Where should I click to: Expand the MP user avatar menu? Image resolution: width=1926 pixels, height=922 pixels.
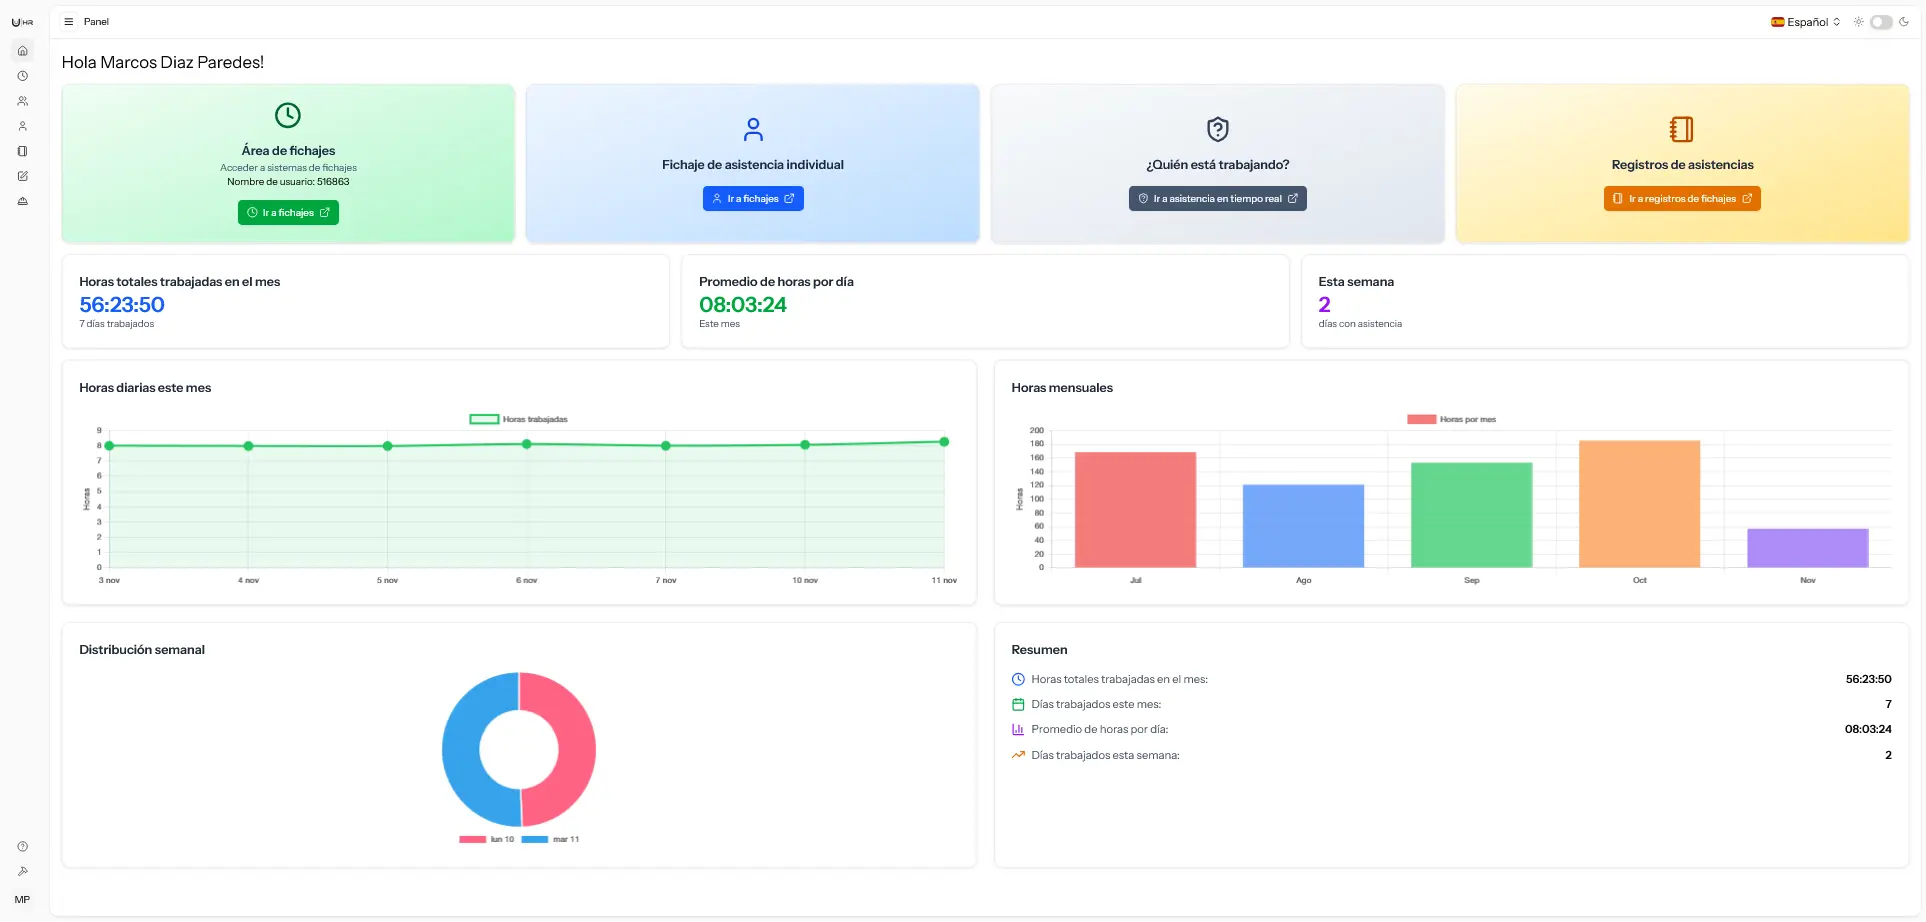pyautogui.click(x=22, y=899)
